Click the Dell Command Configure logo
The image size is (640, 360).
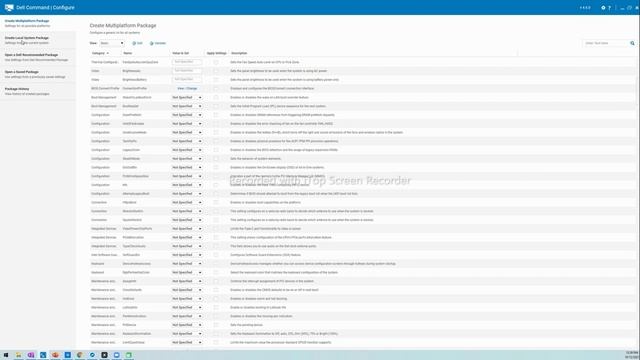pyautogui.click(x=9, y=7)
